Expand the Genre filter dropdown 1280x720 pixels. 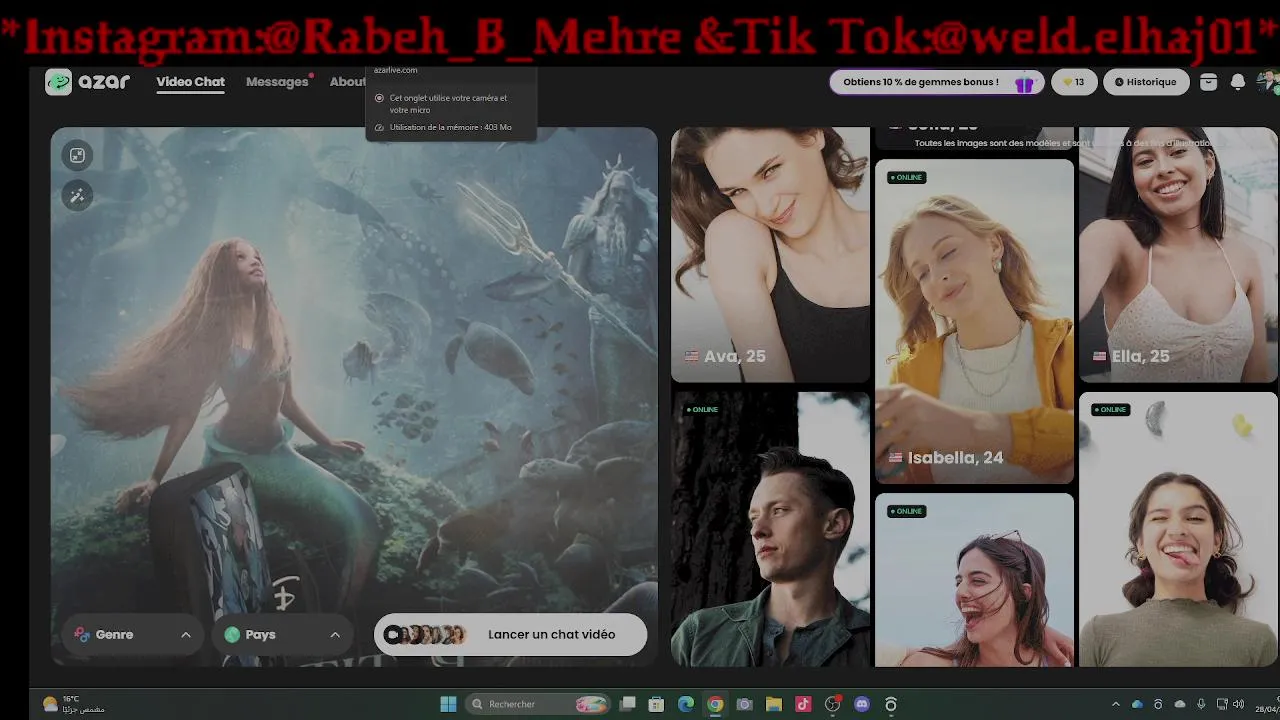click(x=133, y=635)
